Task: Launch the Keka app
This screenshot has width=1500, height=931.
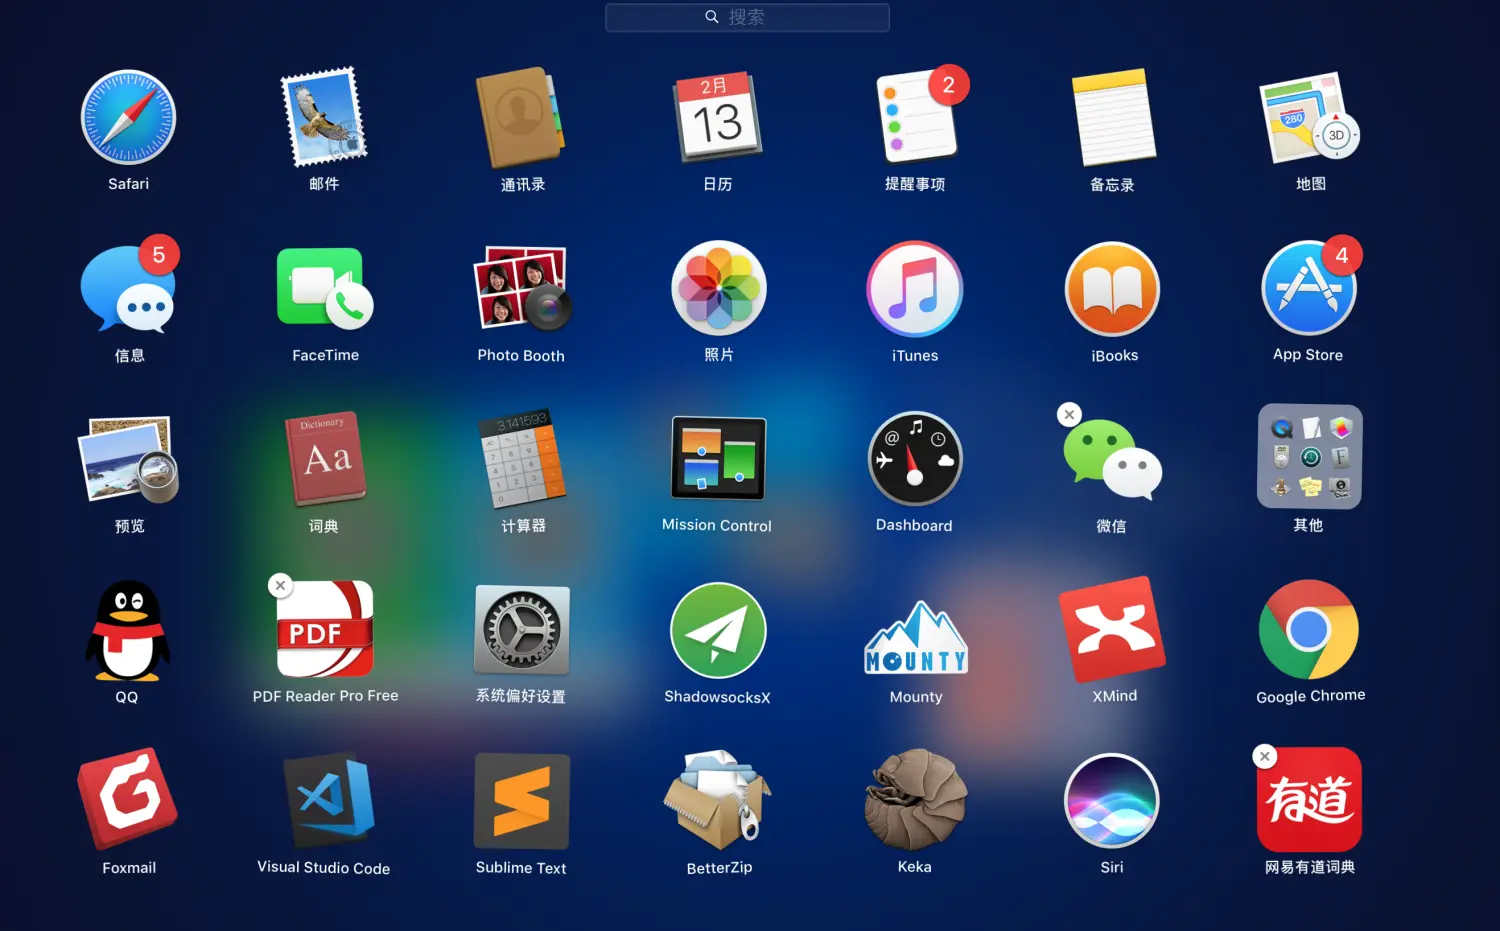Action: click(x=915, y=800)
